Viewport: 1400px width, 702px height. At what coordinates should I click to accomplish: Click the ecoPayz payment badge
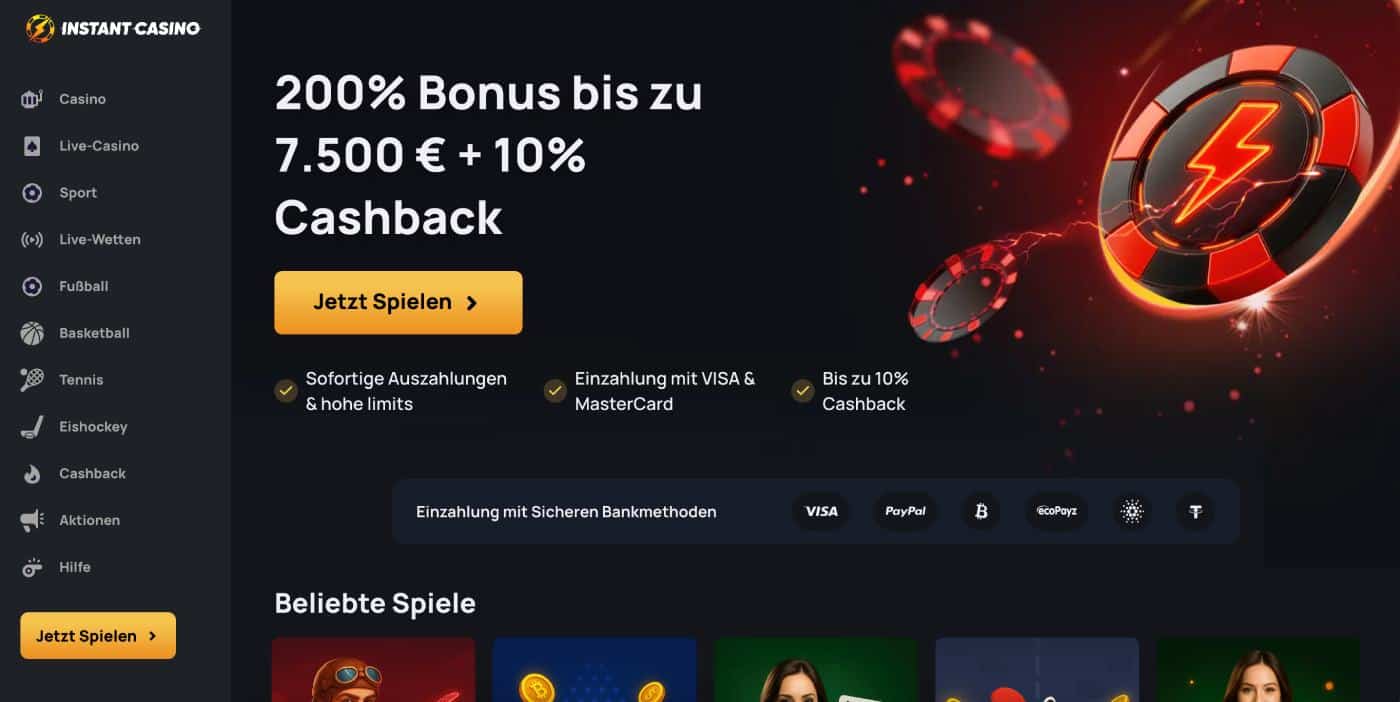click(1056, 511)
